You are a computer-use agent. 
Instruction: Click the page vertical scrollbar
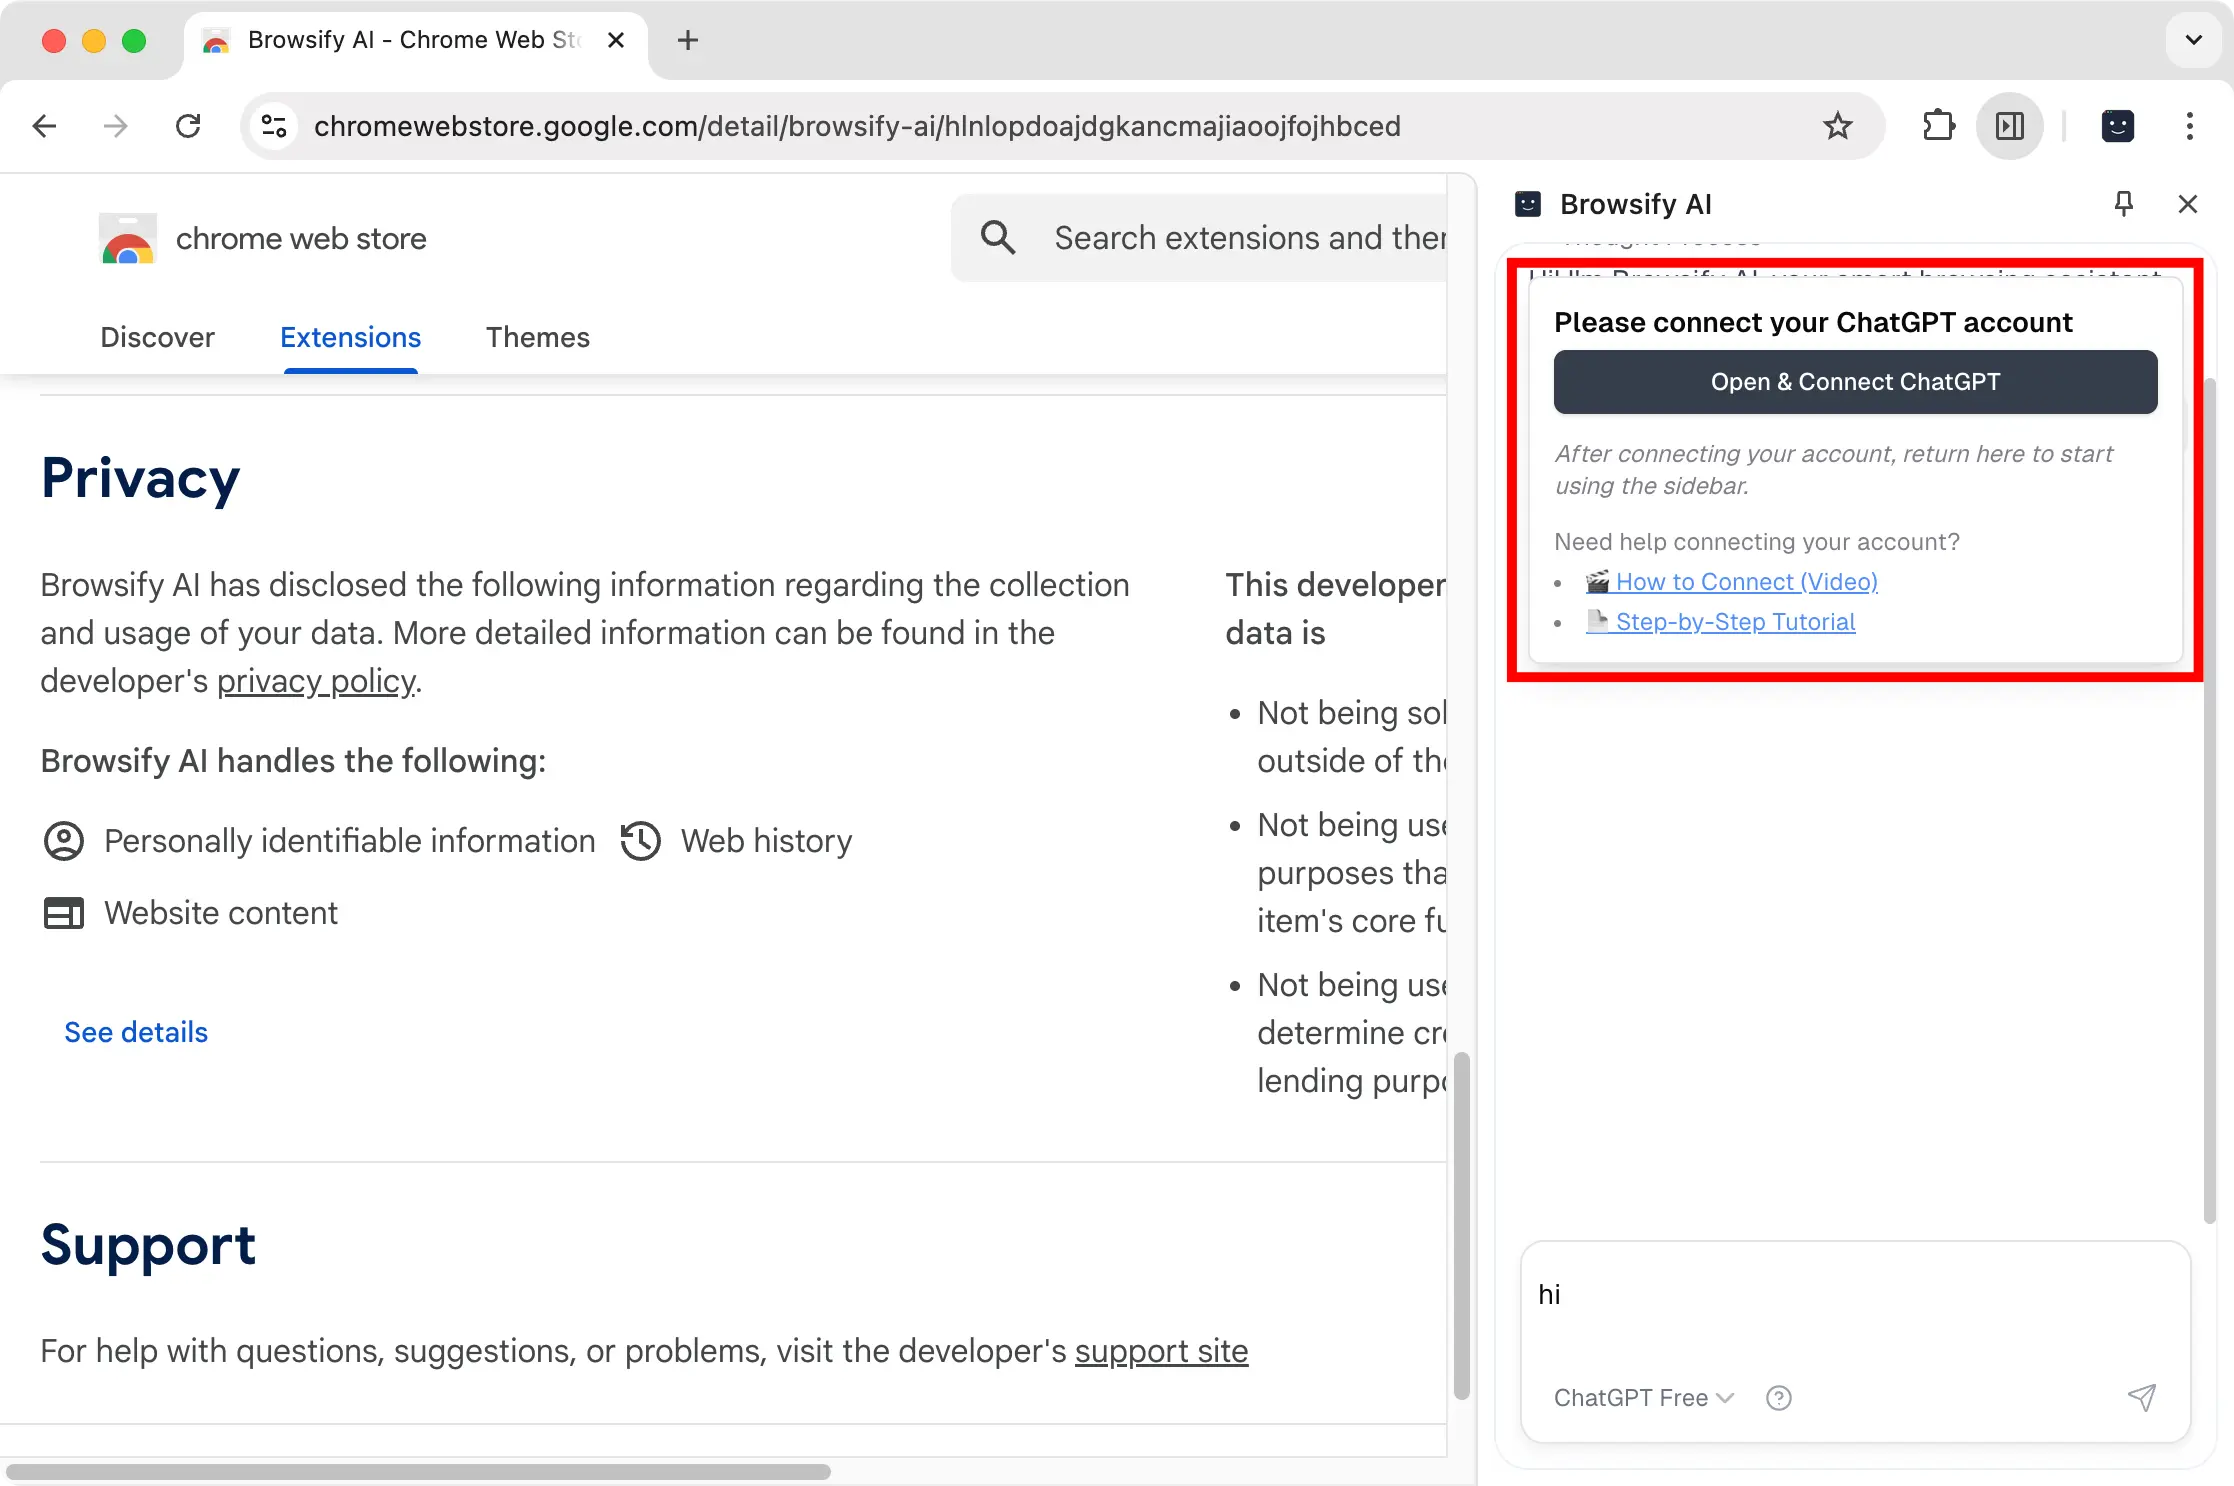(1461, 1225)
